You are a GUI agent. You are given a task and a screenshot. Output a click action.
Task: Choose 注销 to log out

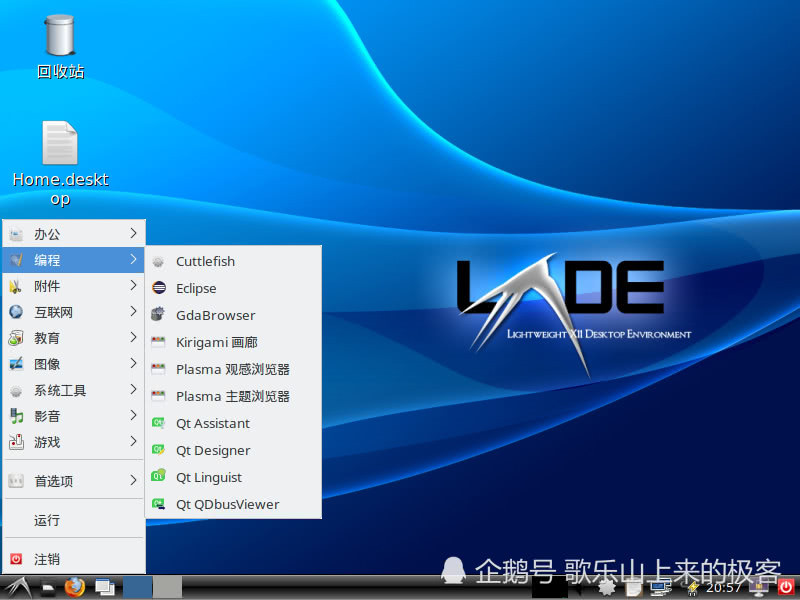[74, 559]
